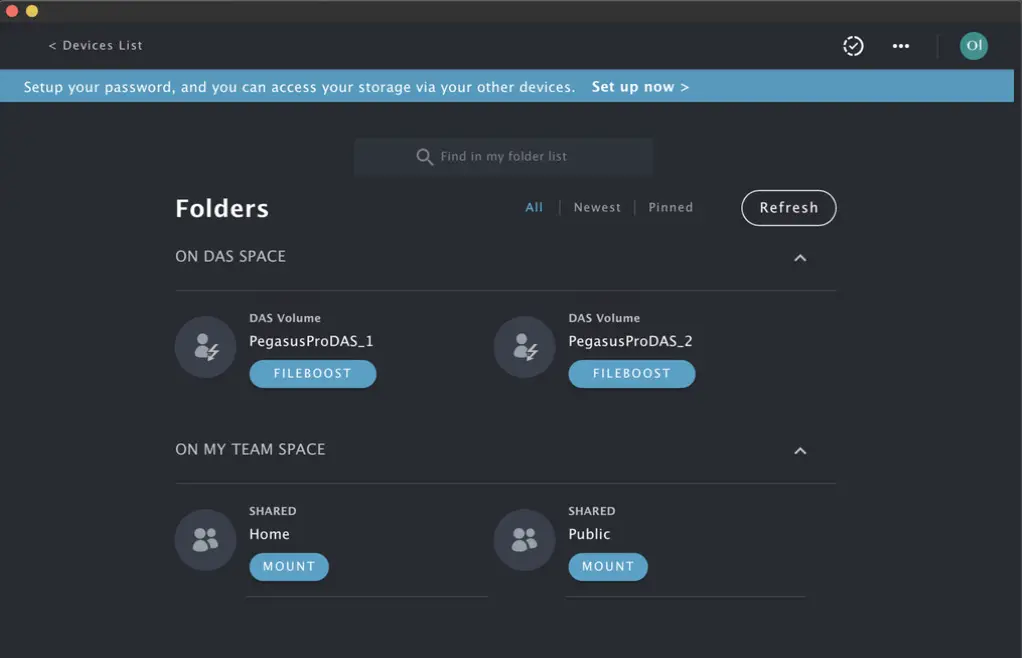Select the PegasusProDAS_1 volume icon
The height and width of the screenshot is (658, 1022).
click(x=205, y=347)
